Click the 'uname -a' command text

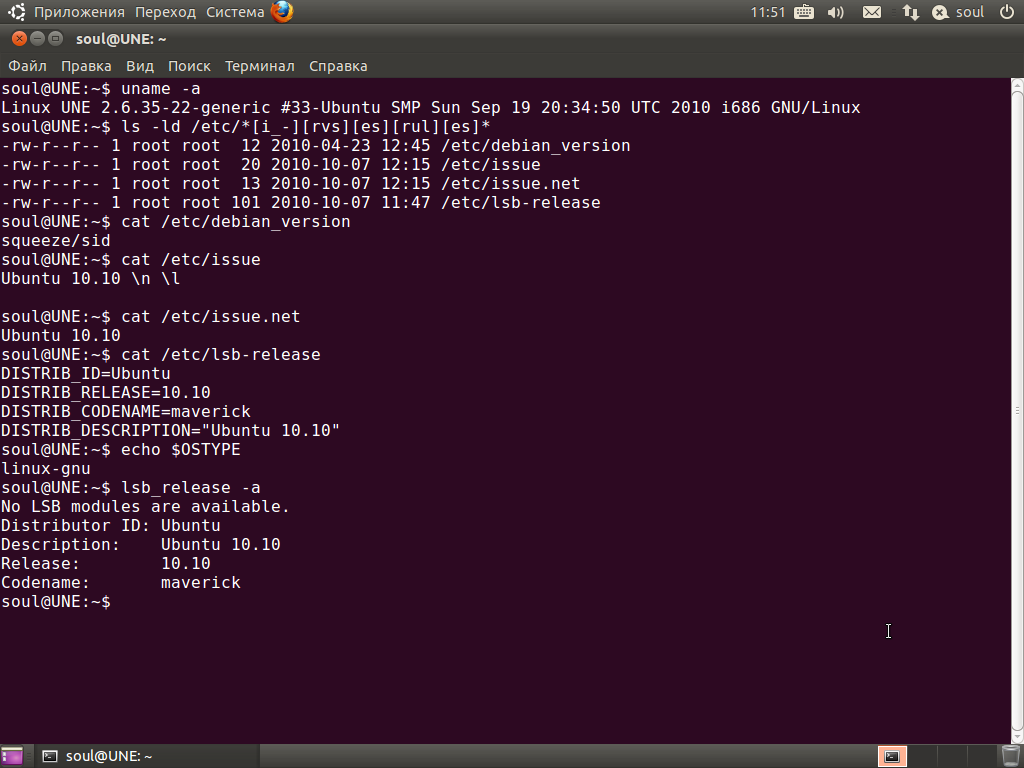point(161,89)
